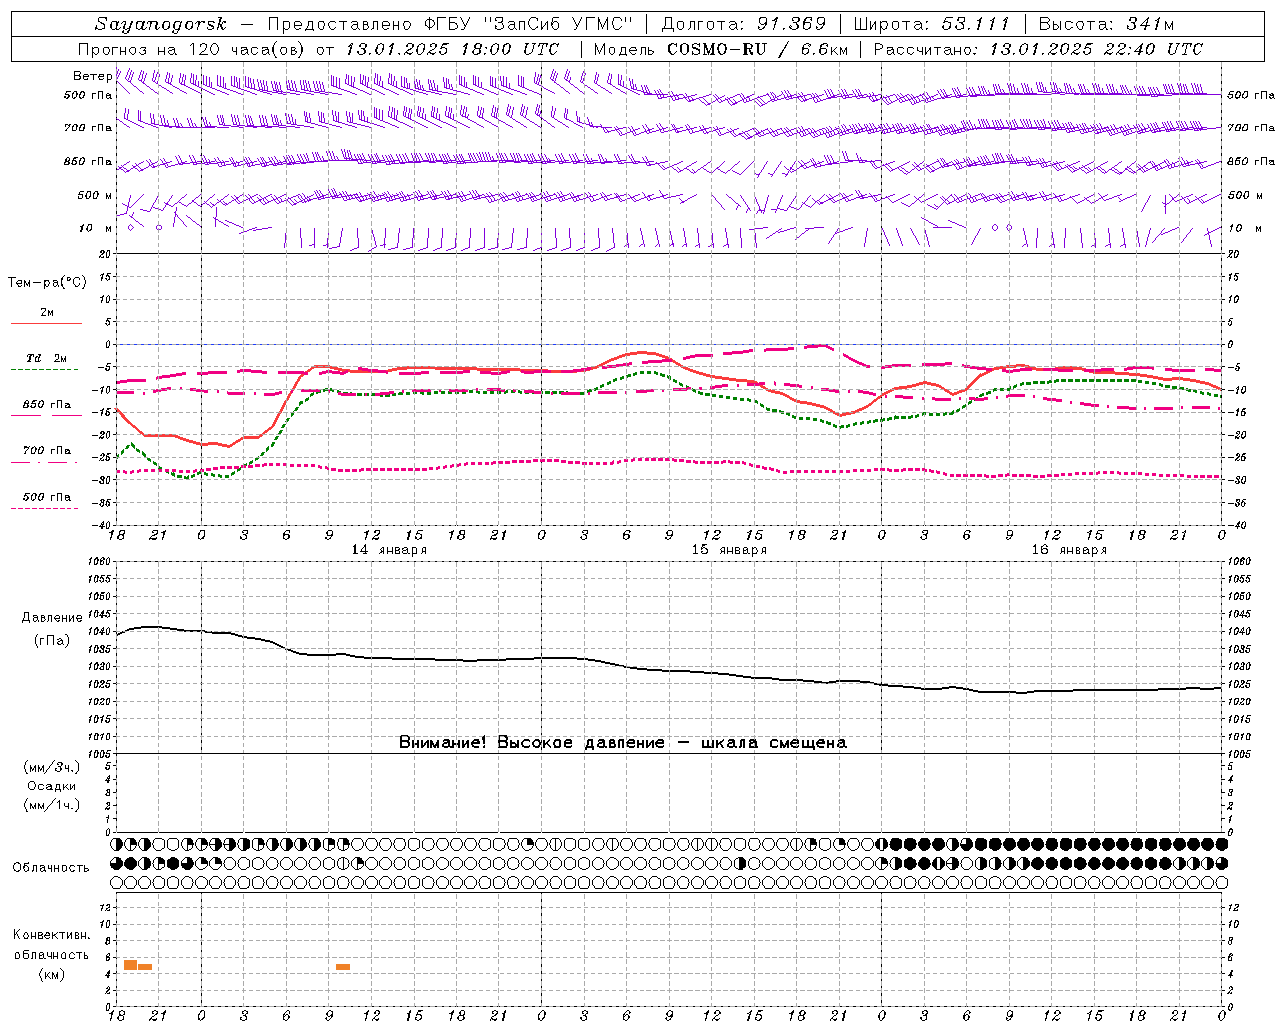Click the '700 гПа' temperature legend entry

click(x=47, y=451)
